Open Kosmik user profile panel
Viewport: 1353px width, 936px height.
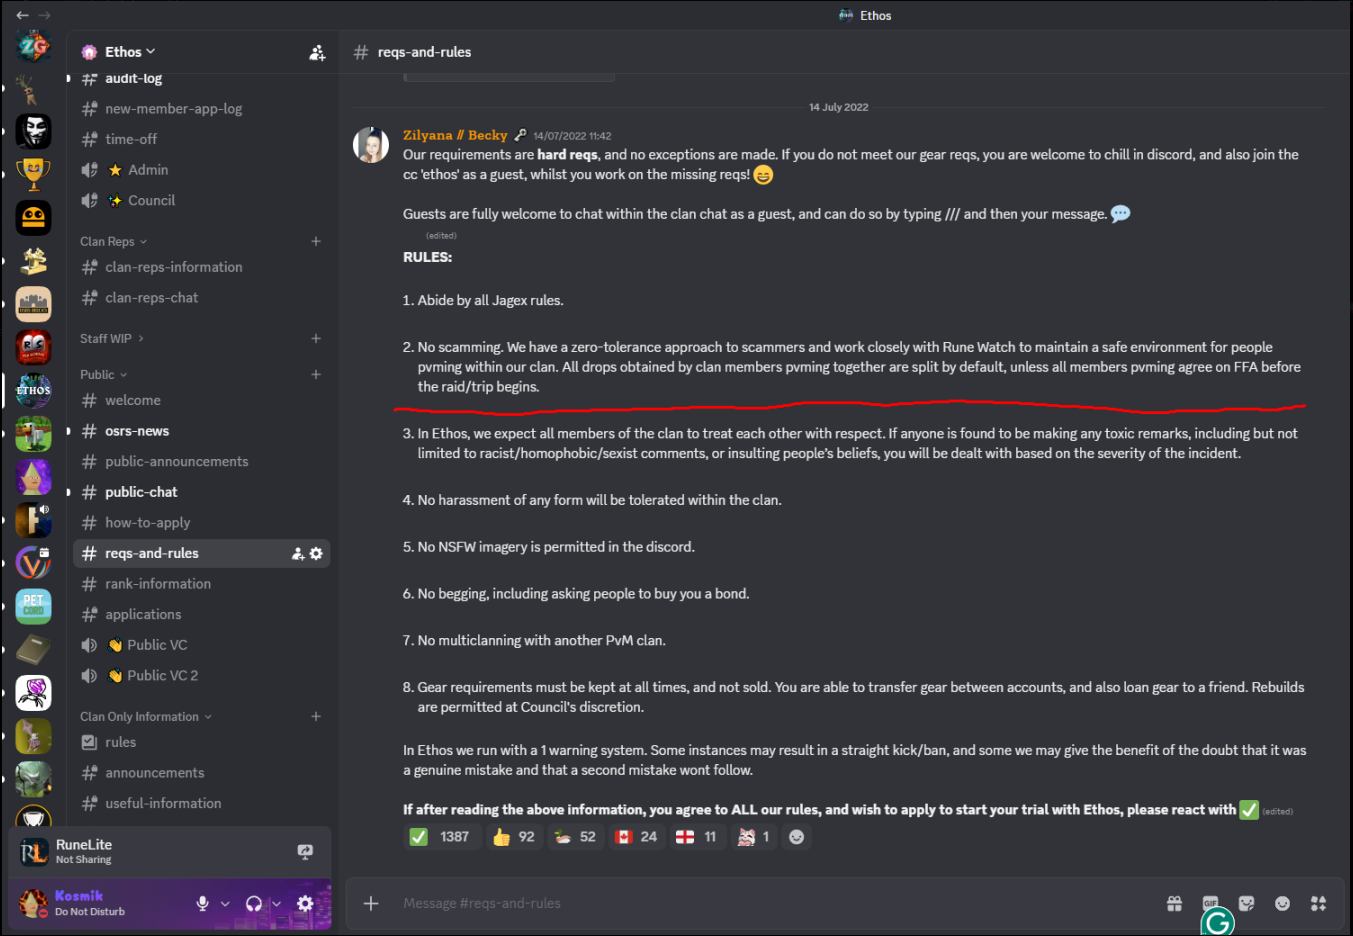[x=100, y=903]
